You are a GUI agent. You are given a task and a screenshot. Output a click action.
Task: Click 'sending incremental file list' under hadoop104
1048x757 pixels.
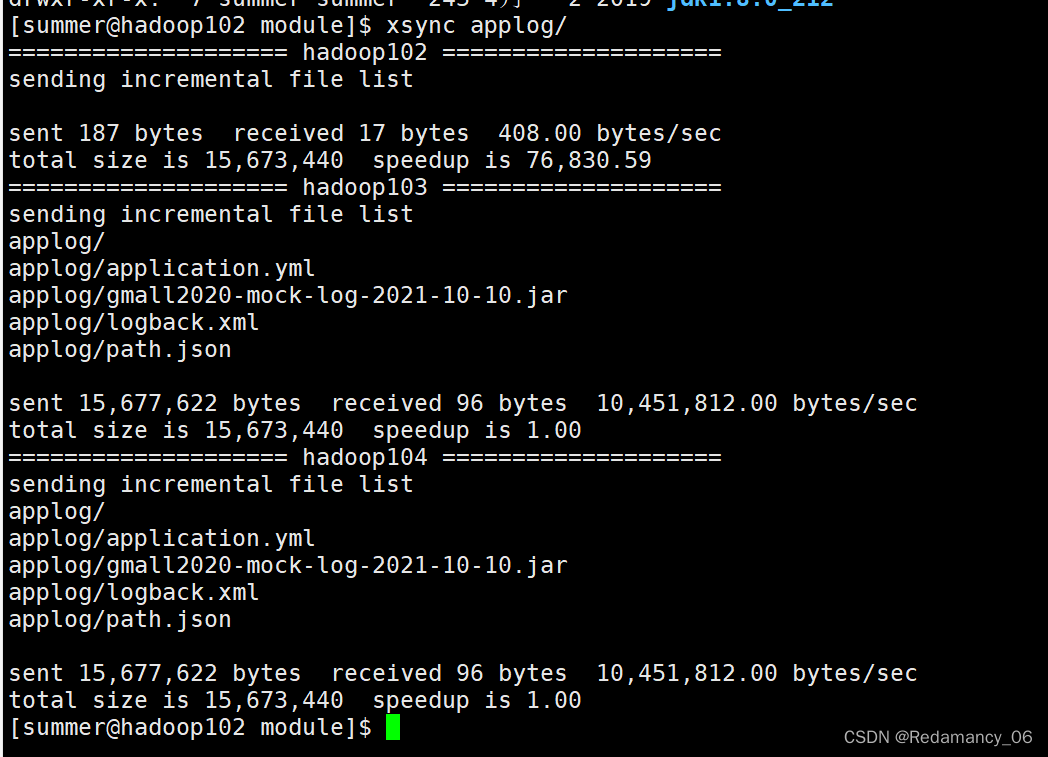211,484
